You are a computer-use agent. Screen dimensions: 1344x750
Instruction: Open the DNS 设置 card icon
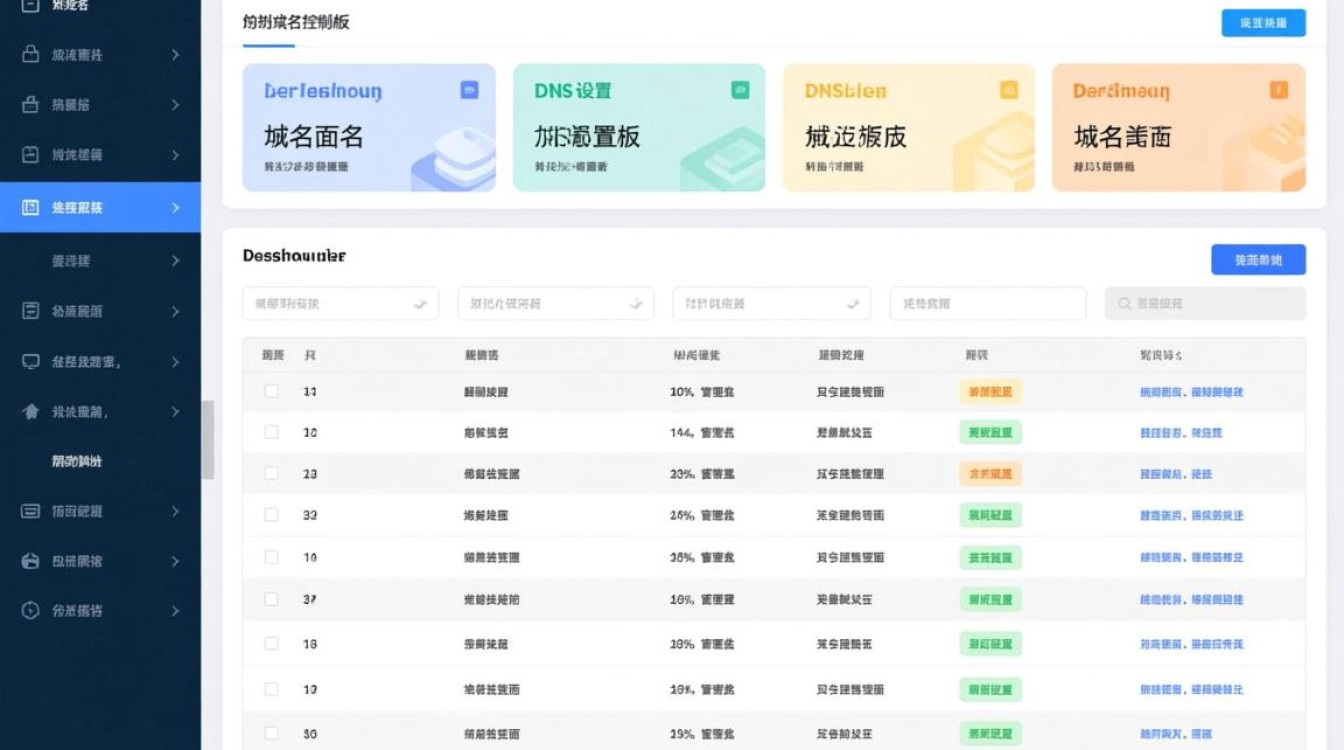740,89
